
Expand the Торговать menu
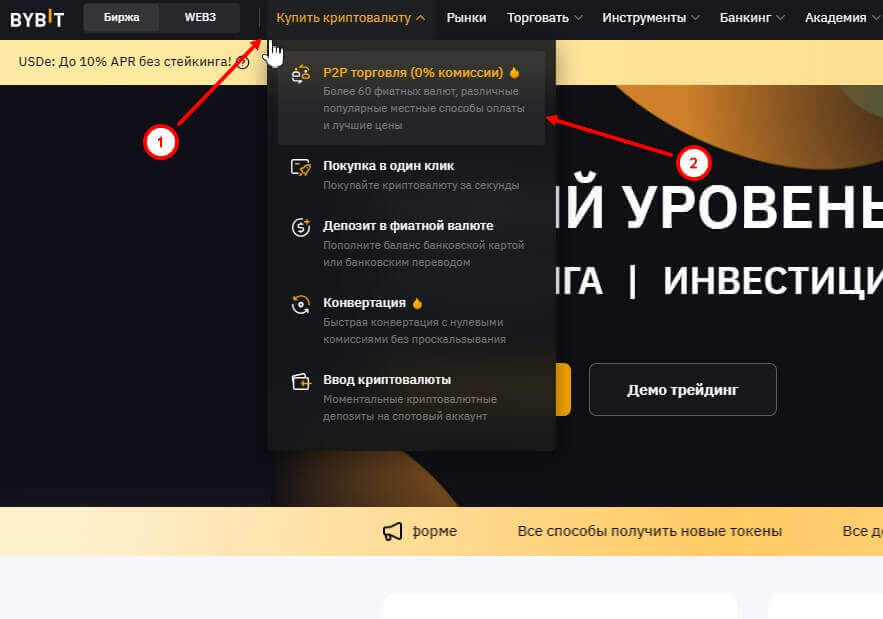tap(545, 18)
